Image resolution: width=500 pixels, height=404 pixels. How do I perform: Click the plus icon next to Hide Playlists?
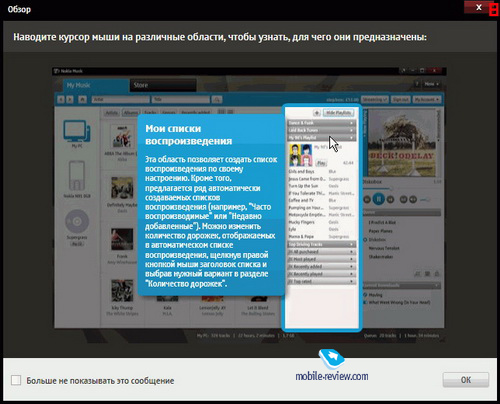[x=317, y=113]
